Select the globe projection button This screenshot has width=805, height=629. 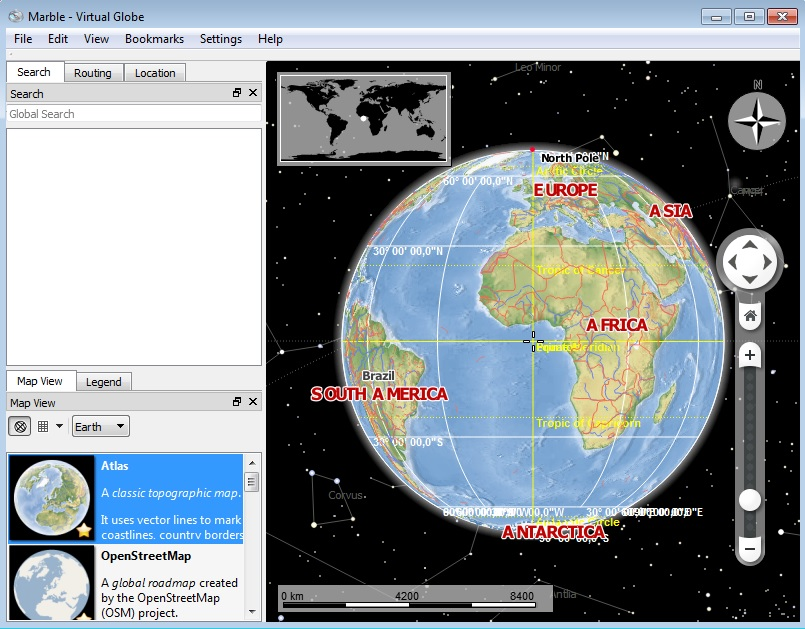[x=20, y=426]
